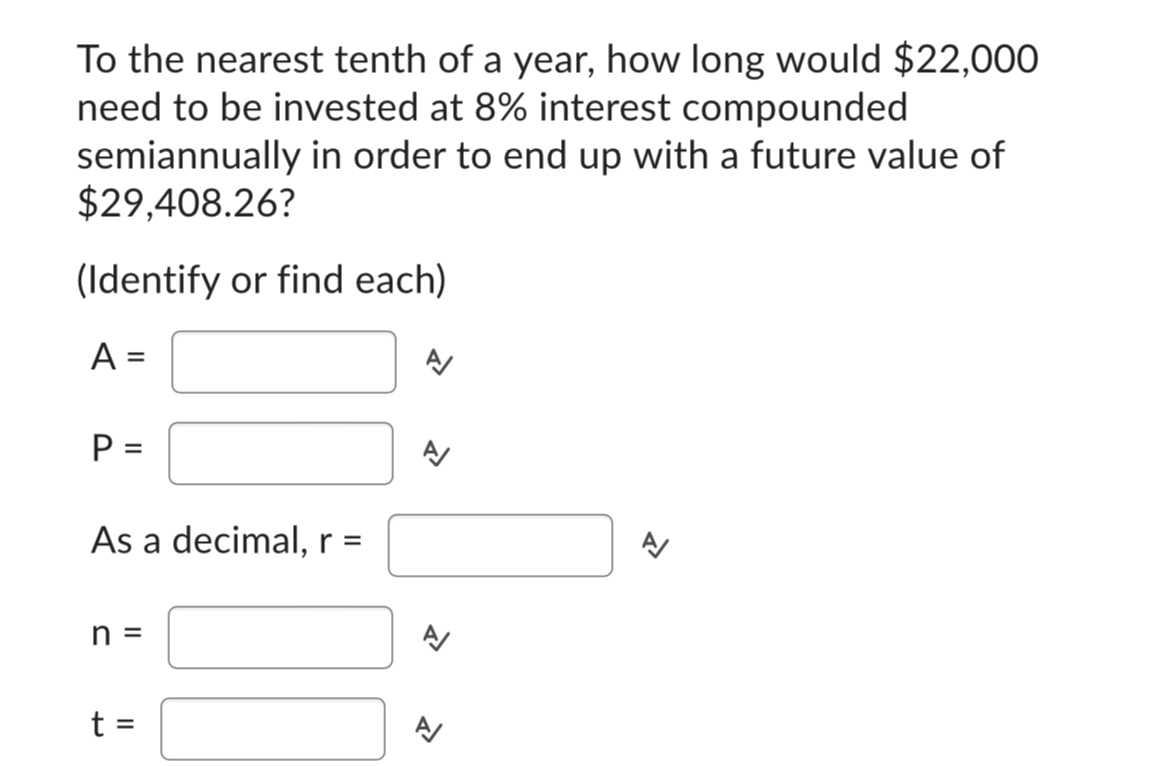
Task: Click the check-answer icon next to r field
Action: [656, 545]
